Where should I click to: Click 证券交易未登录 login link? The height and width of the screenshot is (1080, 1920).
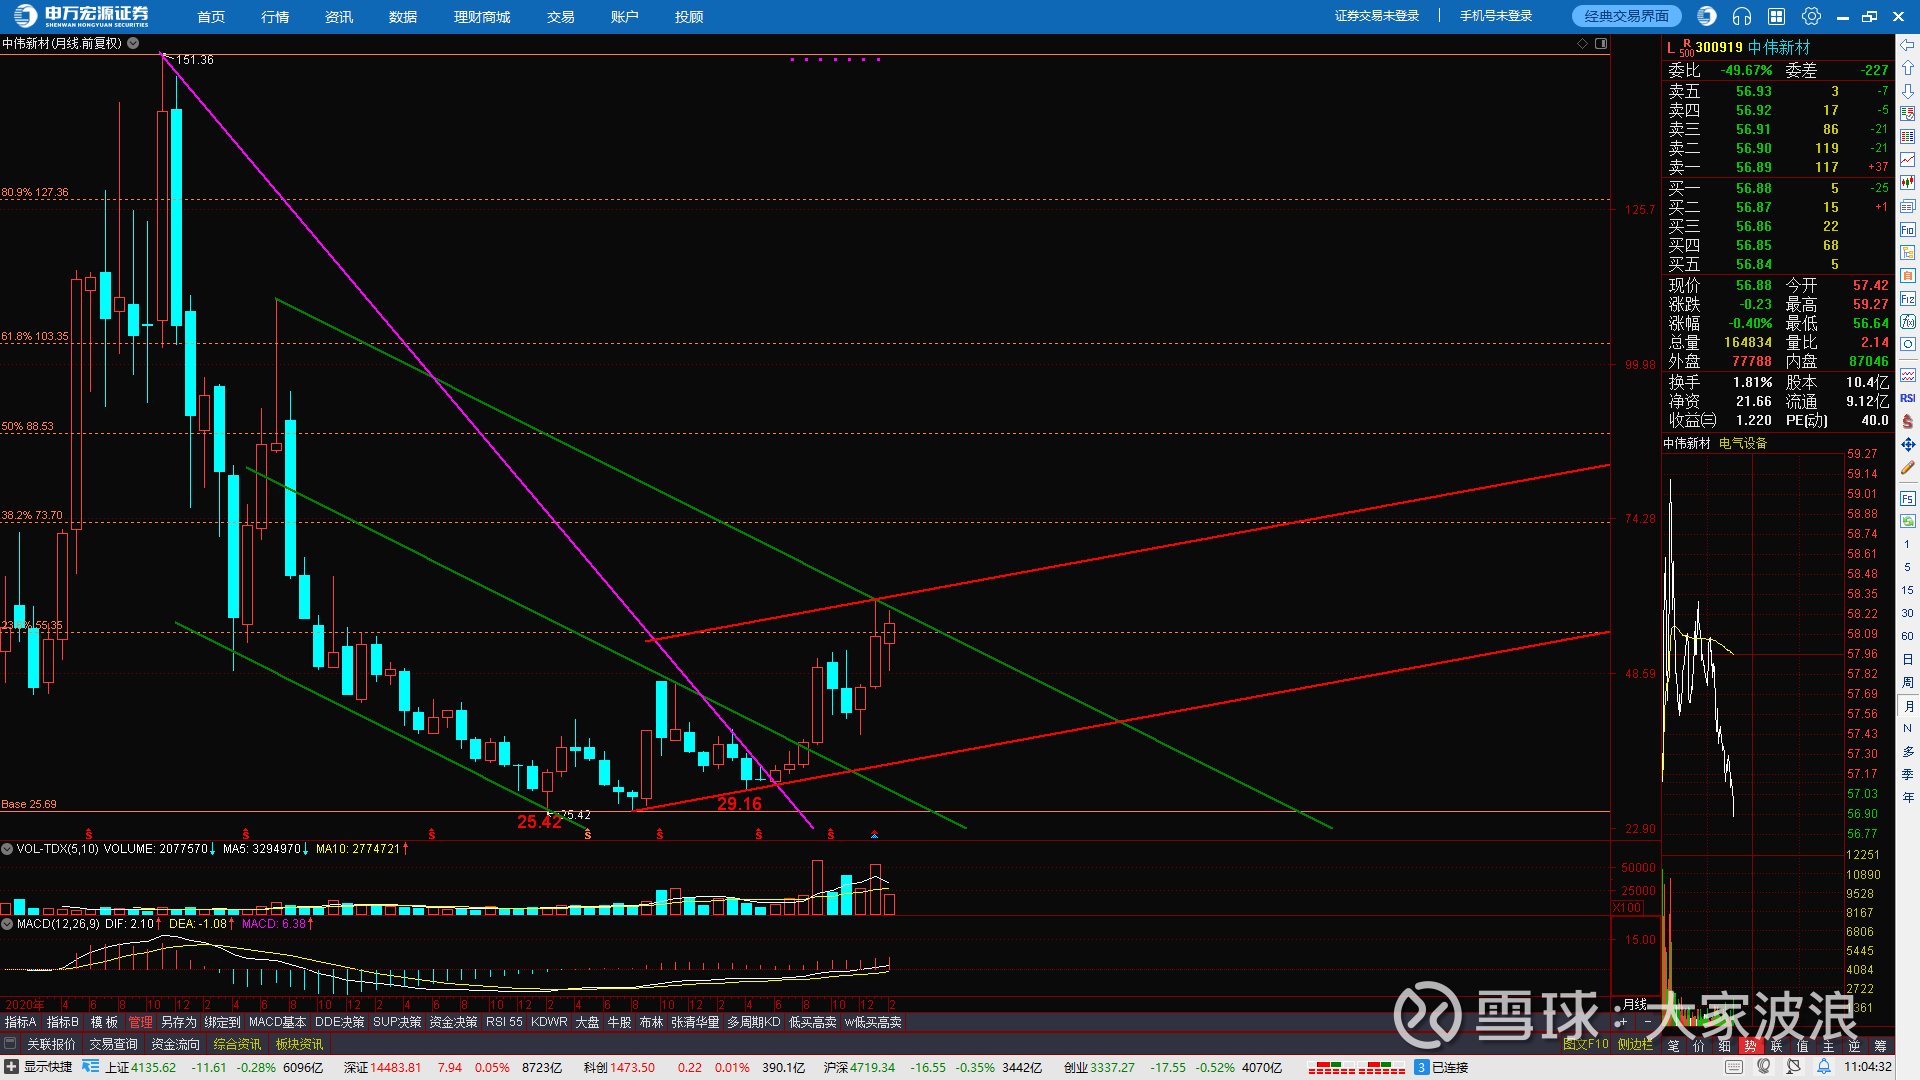[1376, 16]
